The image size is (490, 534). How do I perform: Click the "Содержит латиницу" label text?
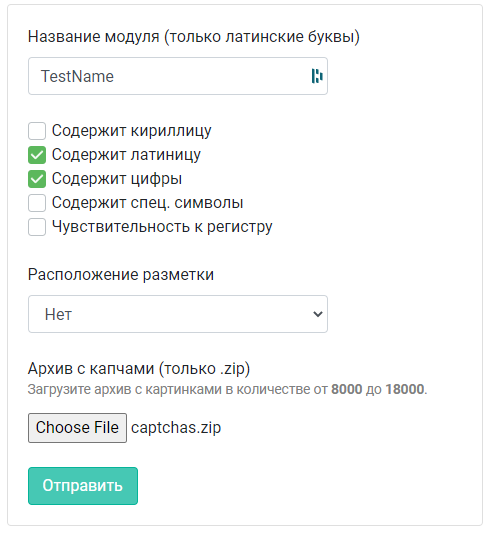[126, 155]
